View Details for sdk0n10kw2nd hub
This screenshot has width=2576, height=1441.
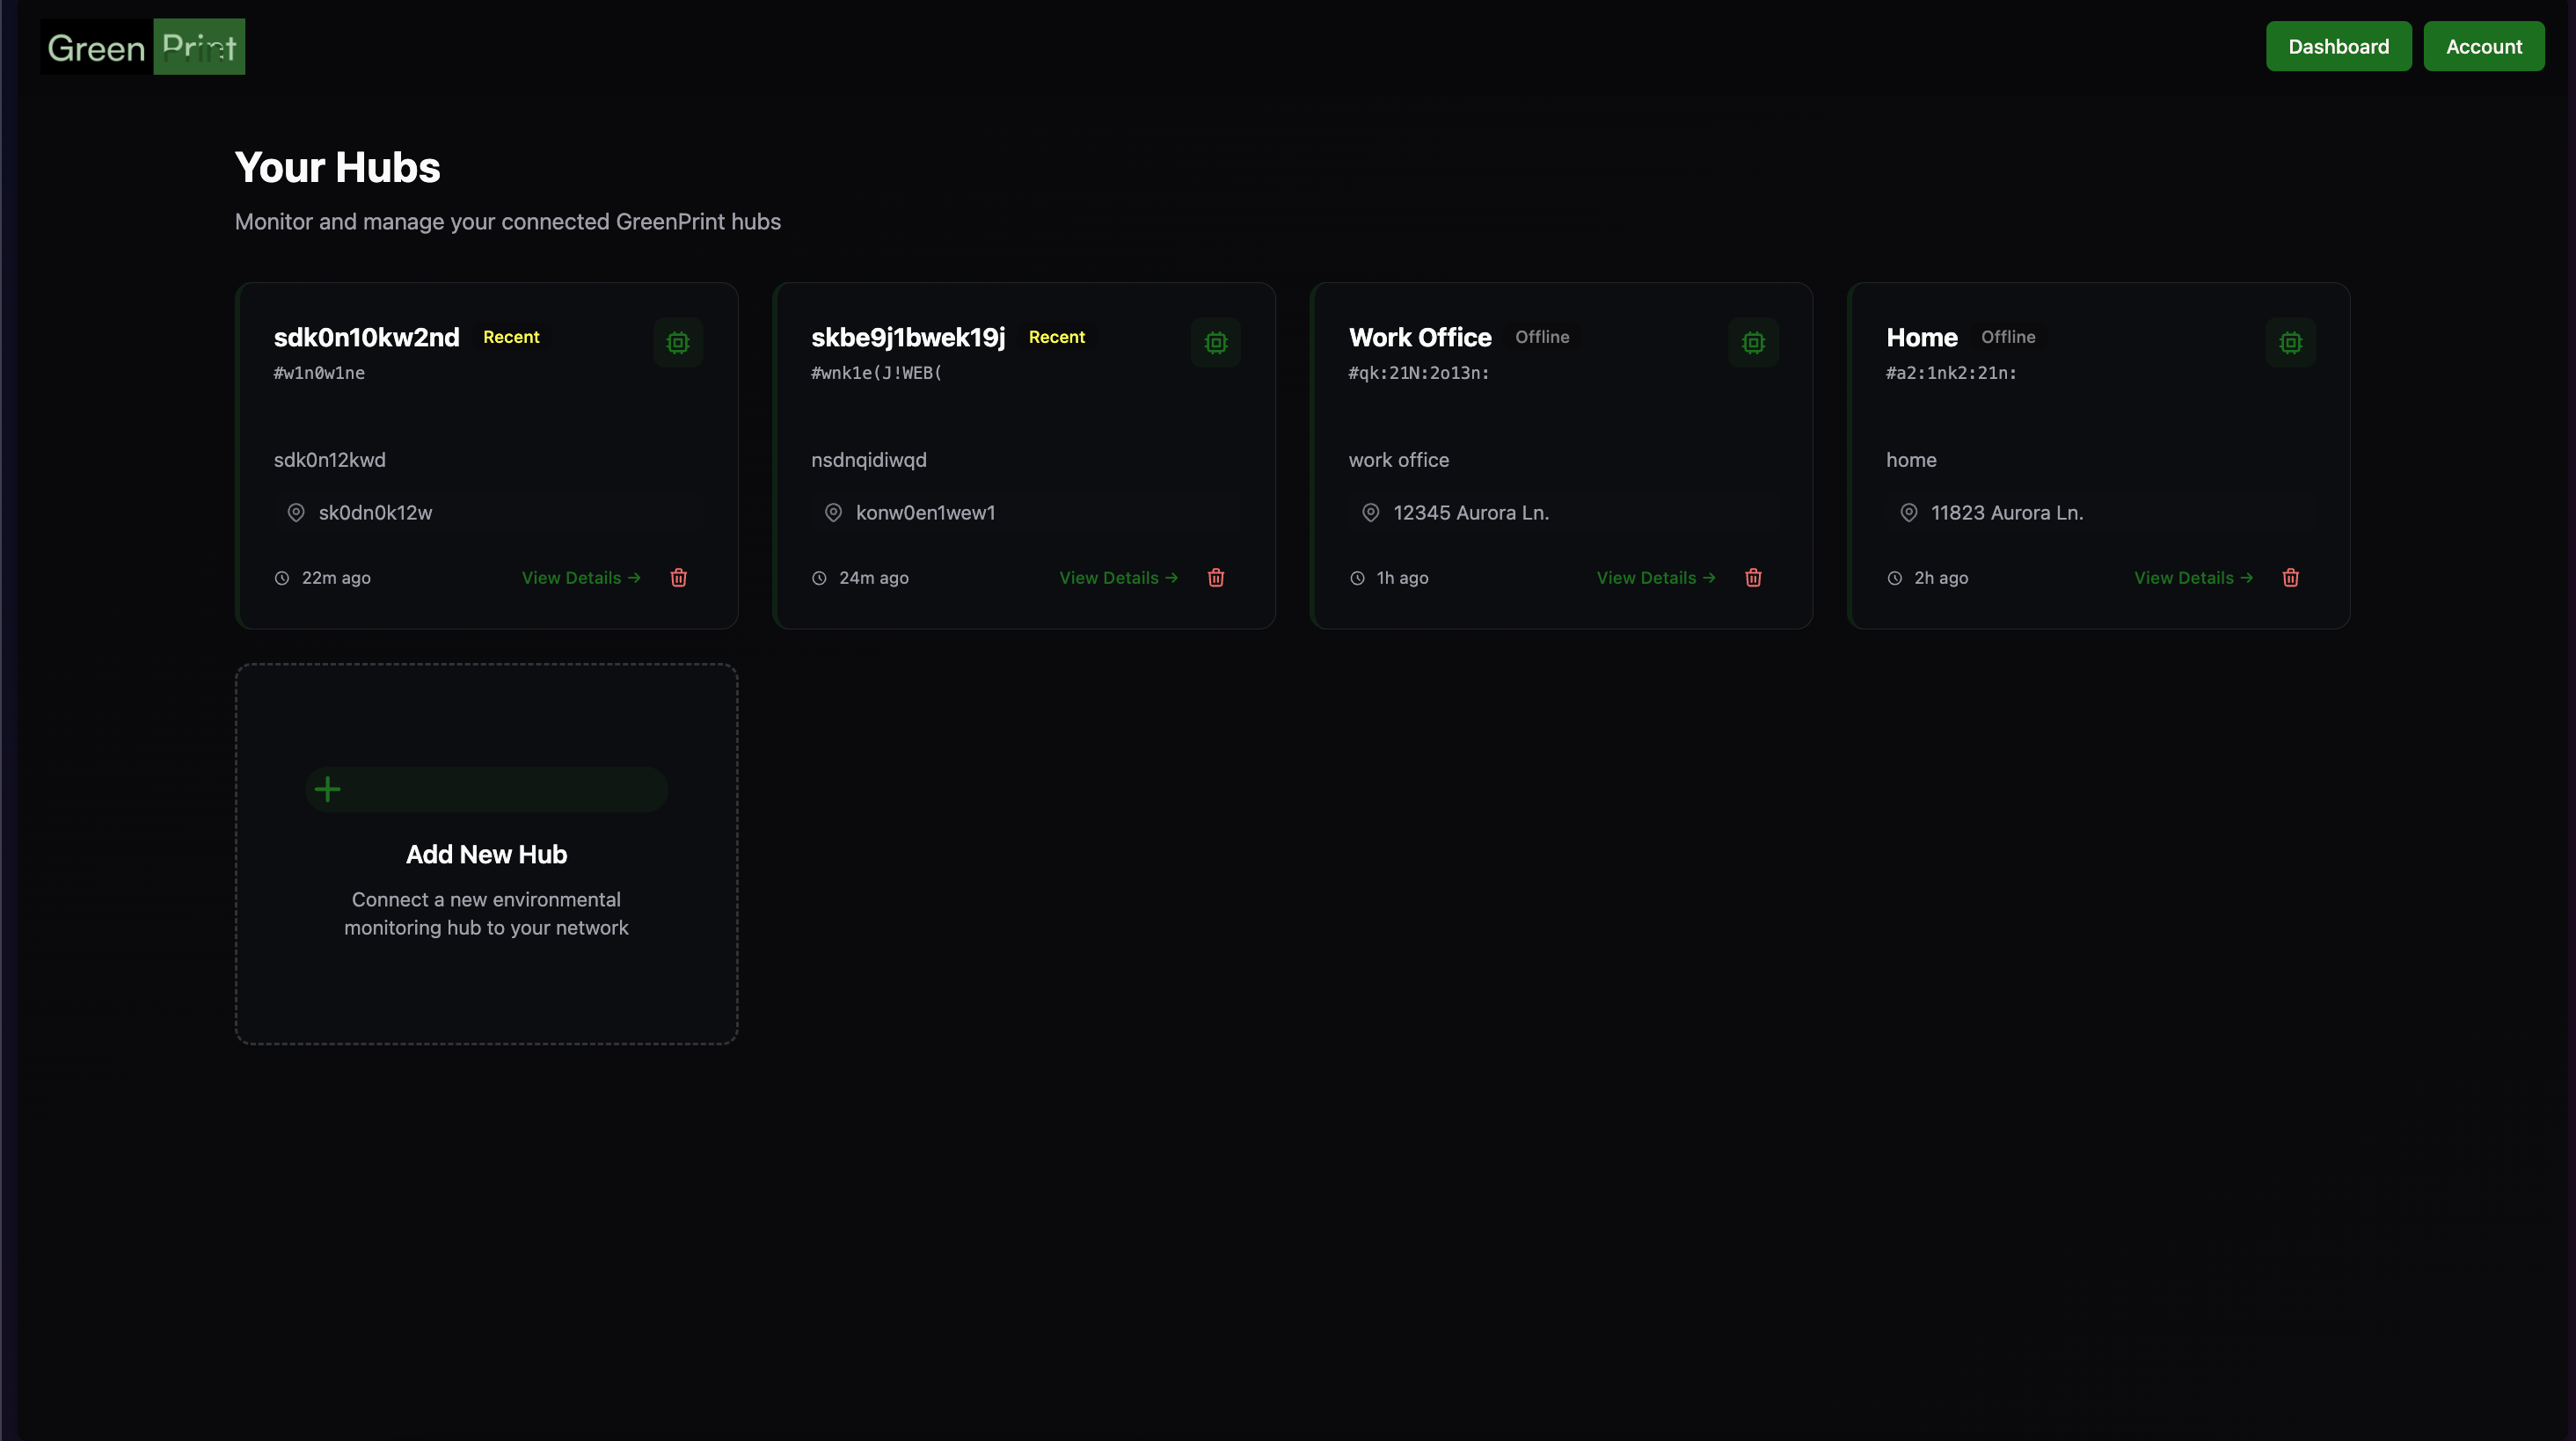(581, 578)
